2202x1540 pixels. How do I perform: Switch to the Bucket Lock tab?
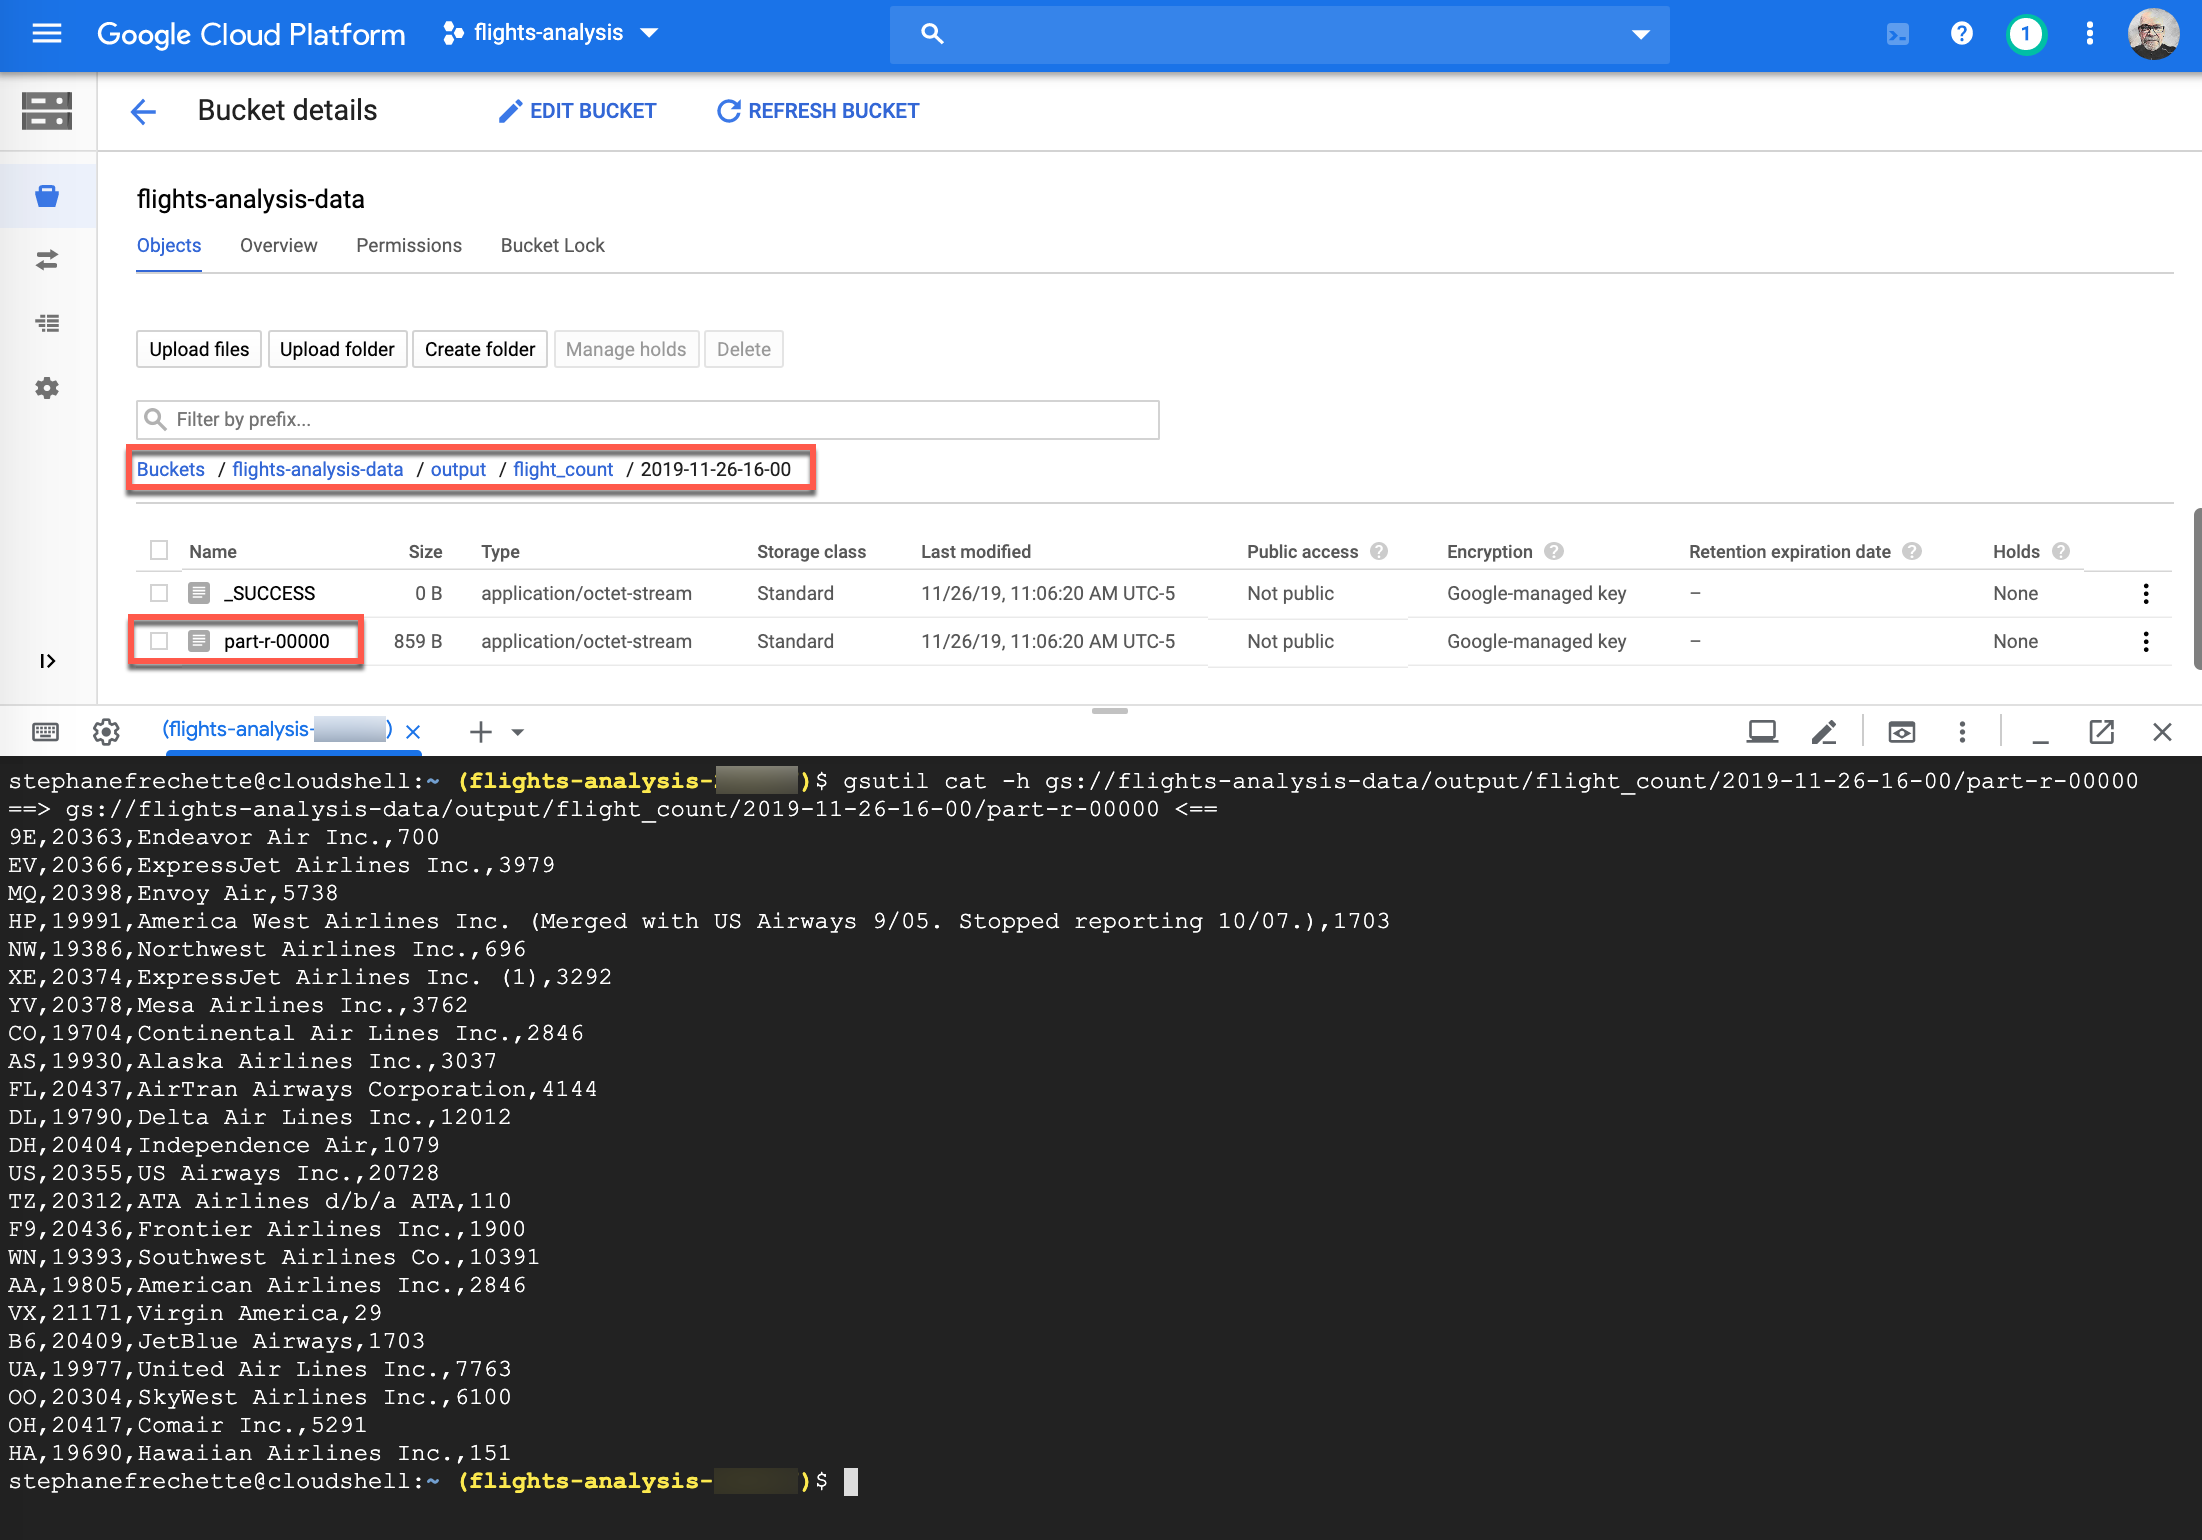click(x=552, y=246)
